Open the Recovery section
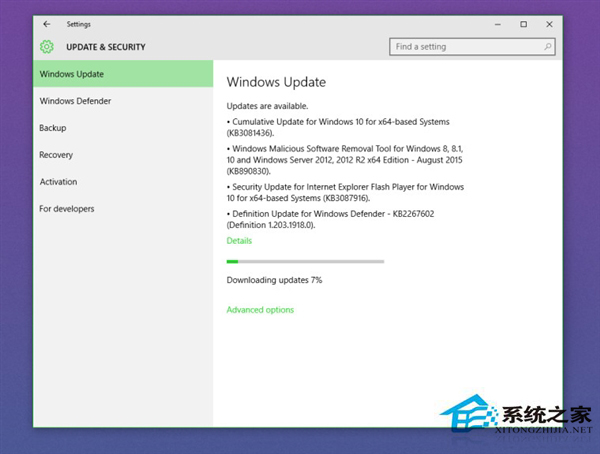This screenshot has height=454, width=600. [x=123, y=155]
